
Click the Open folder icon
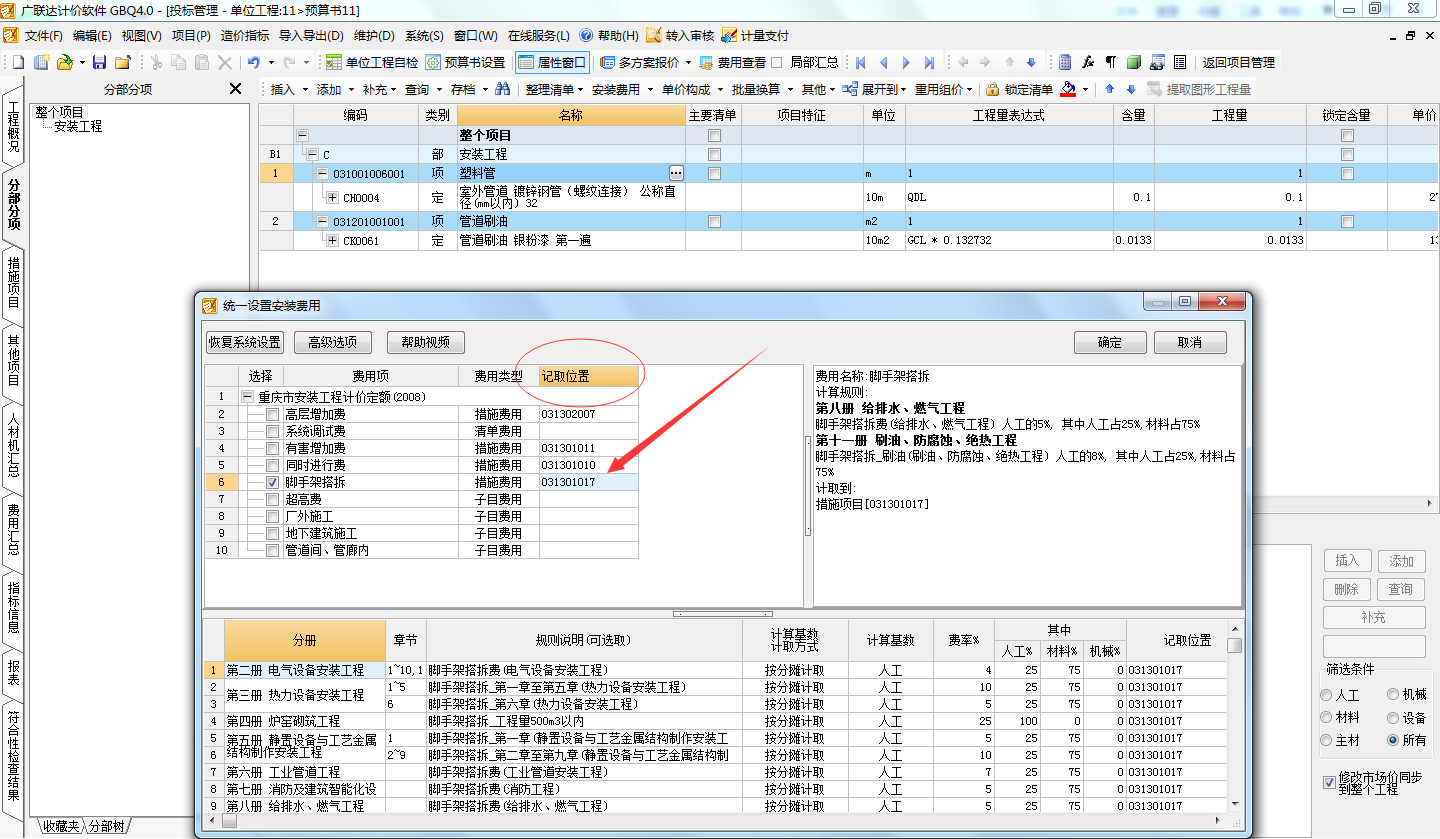(x=64, y=62)
